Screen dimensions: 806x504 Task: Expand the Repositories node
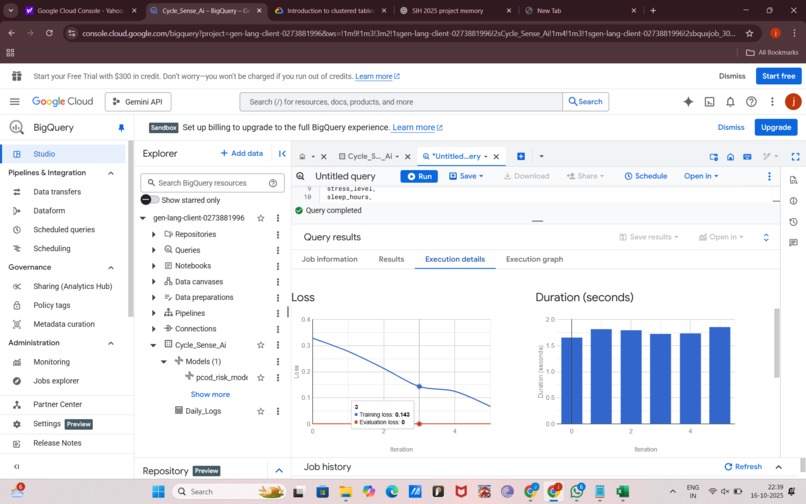click(153, 235)
